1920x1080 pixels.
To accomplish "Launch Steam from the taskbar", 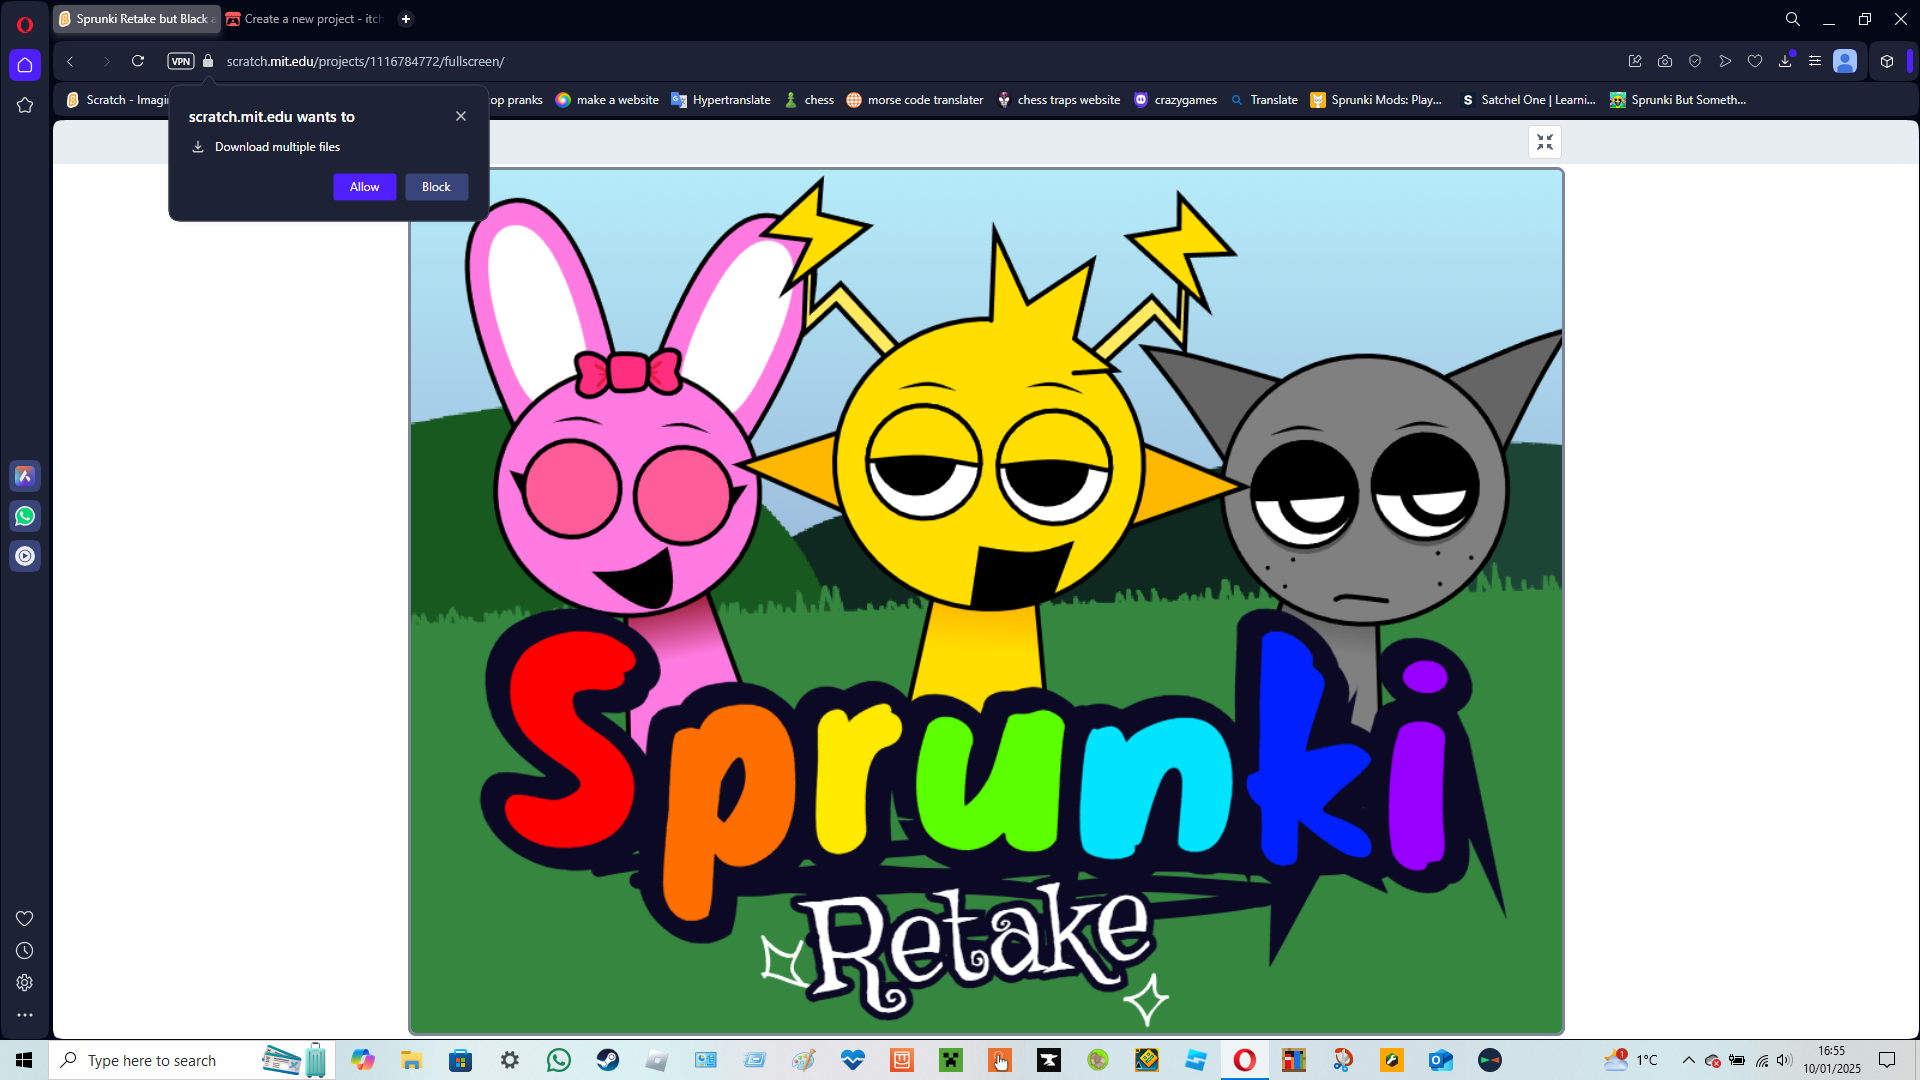I will [x=607, y=1060].
